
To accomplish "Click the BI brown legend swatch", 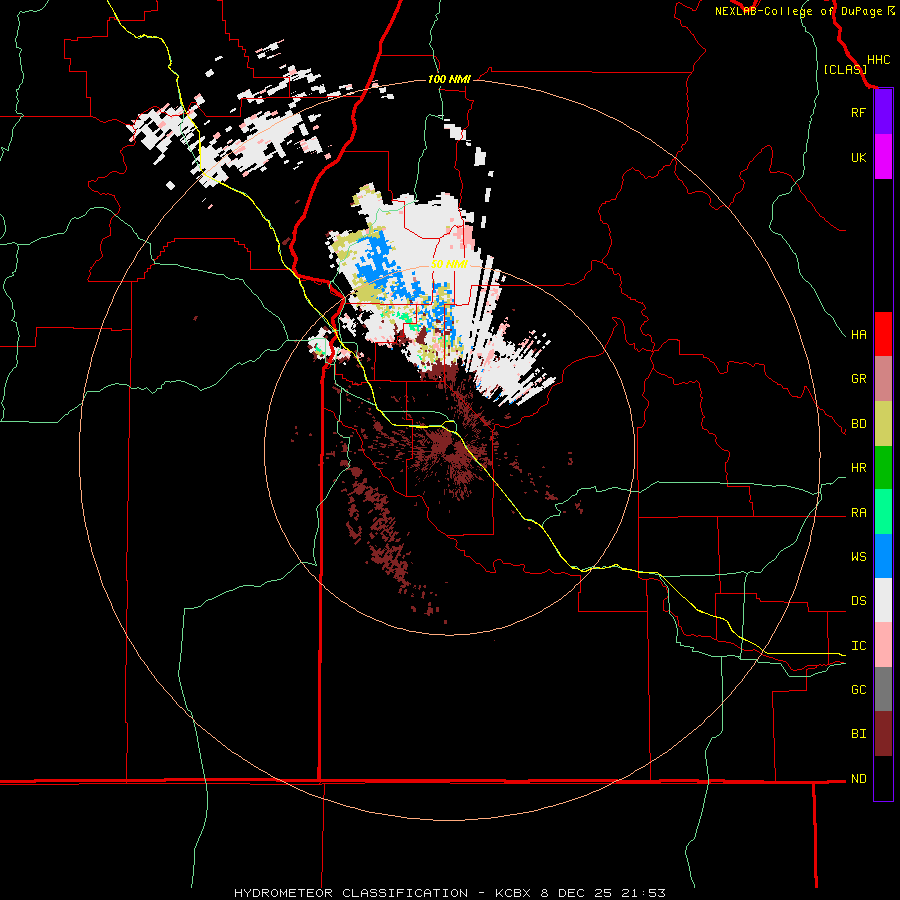I will (883, 734).
